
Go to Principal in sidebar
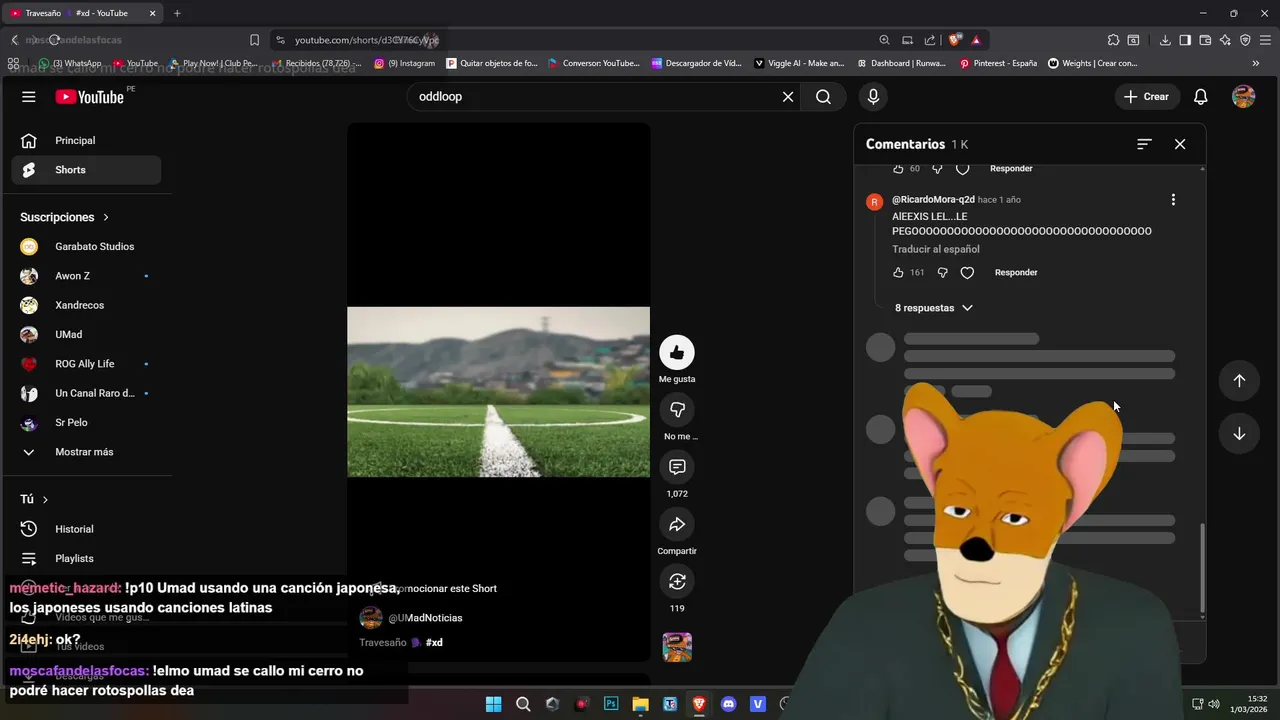pos(86,141)
